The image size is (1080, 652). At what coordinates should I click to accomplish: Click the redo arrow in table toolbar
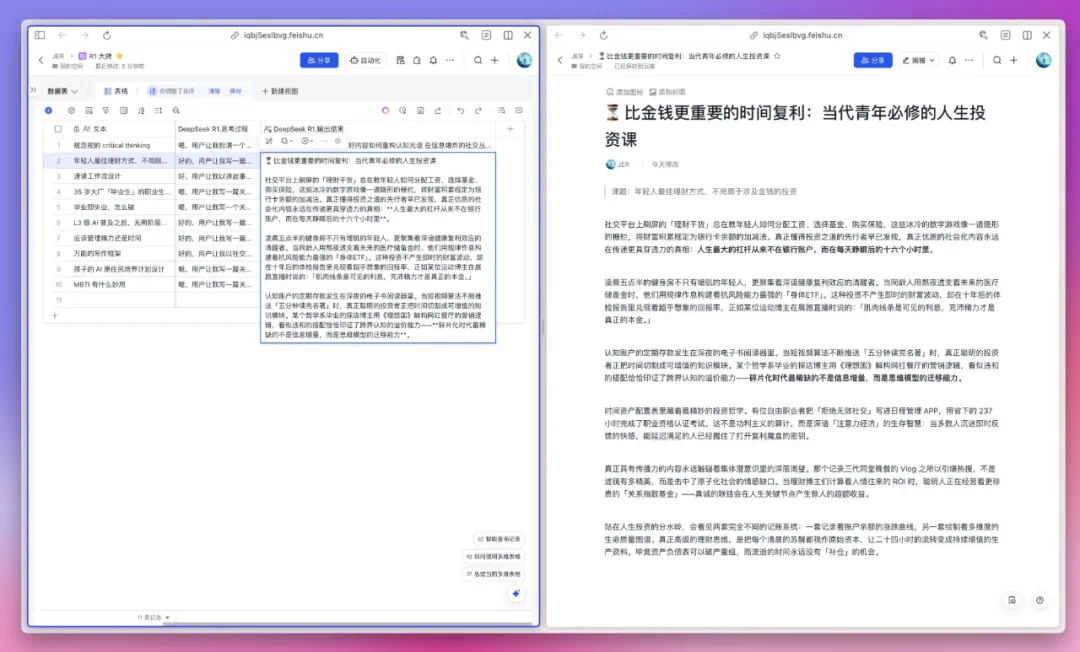point(478,110)
